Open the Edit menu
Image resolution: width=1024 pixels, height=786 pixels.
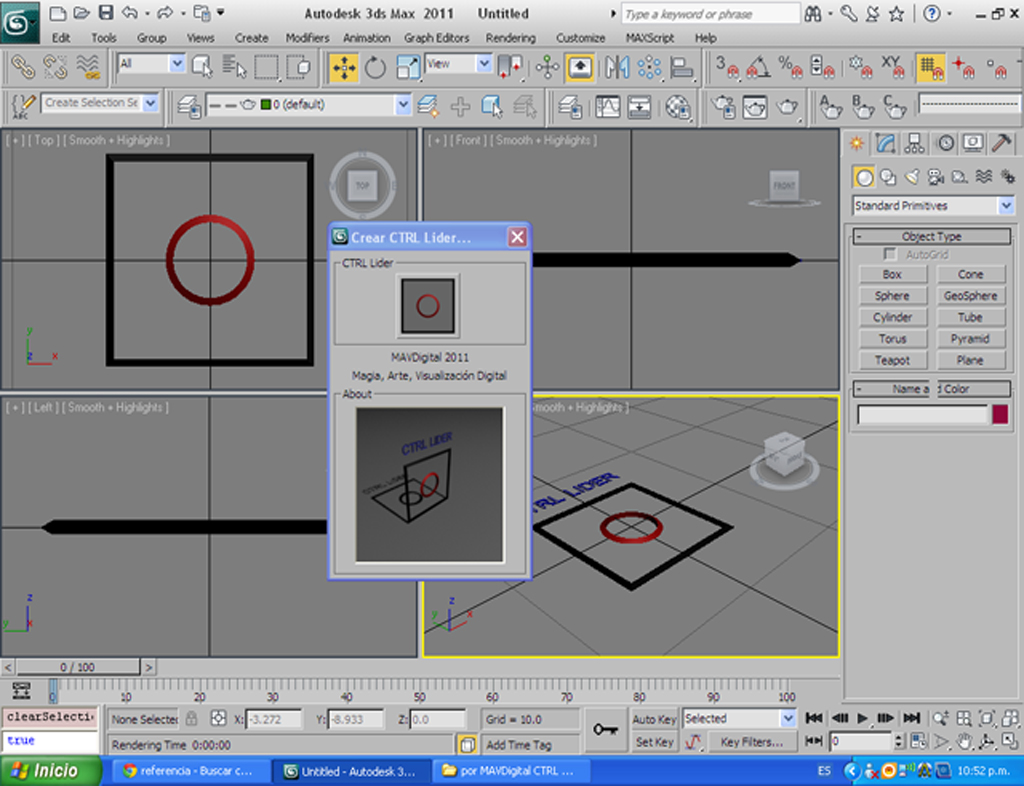pos(61,38)
